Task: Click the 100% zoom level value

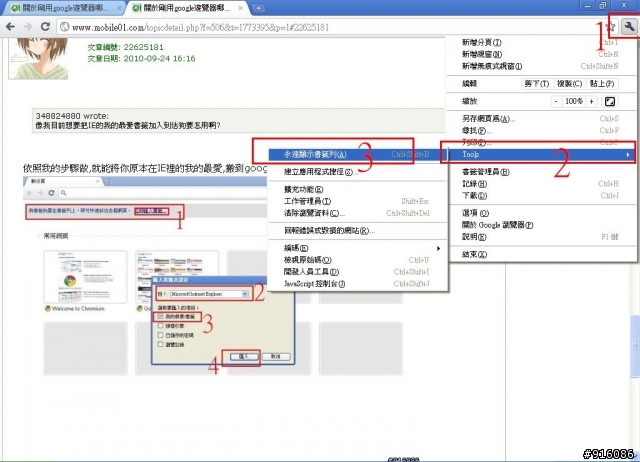Action: pyautogui.click(x=573, y=101)
